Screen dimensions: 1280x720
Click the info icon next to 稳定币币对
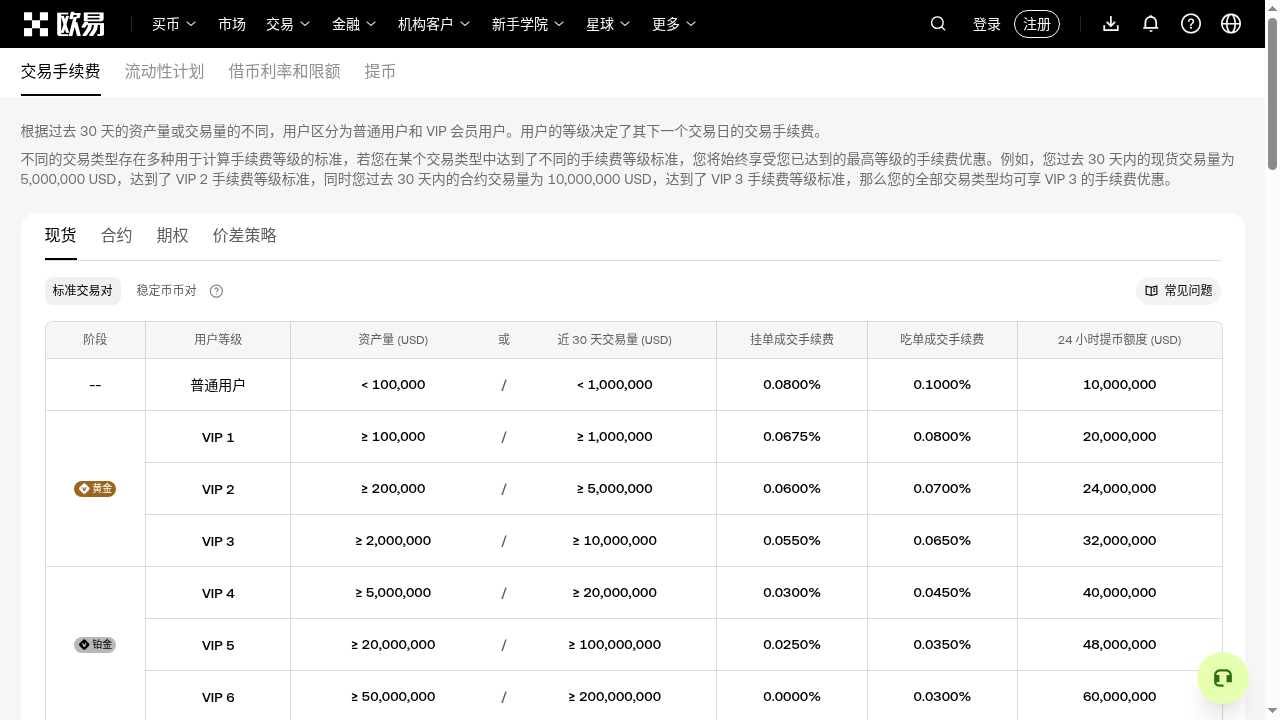click(216, 291)
